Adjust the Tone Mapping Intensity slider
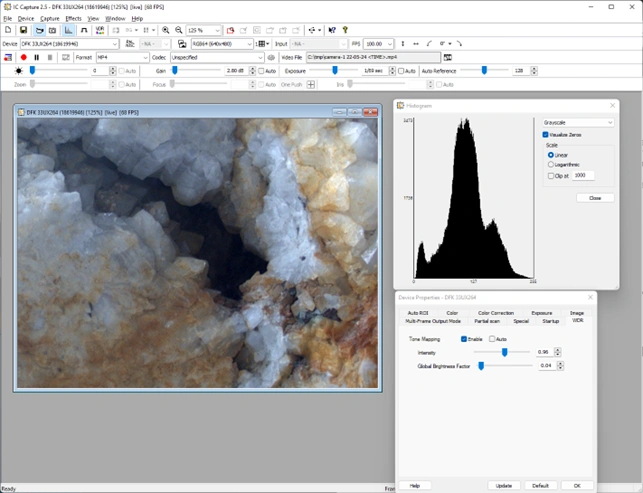 click(x=504, y=352)
